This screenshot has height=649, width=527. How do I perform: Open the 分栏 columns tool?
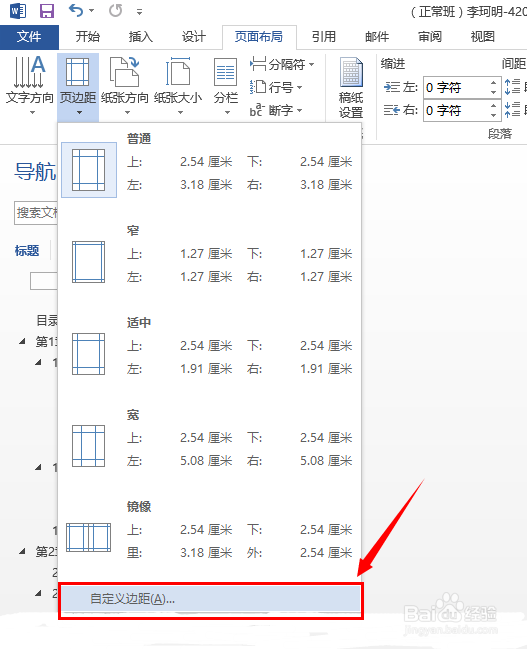point(226,86)
